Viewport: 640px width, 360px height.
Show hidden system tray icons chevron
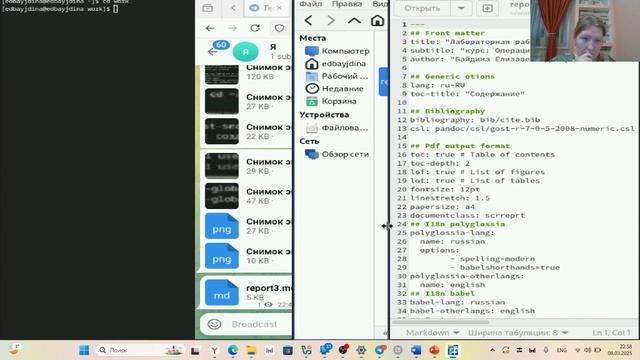[493, 350]
